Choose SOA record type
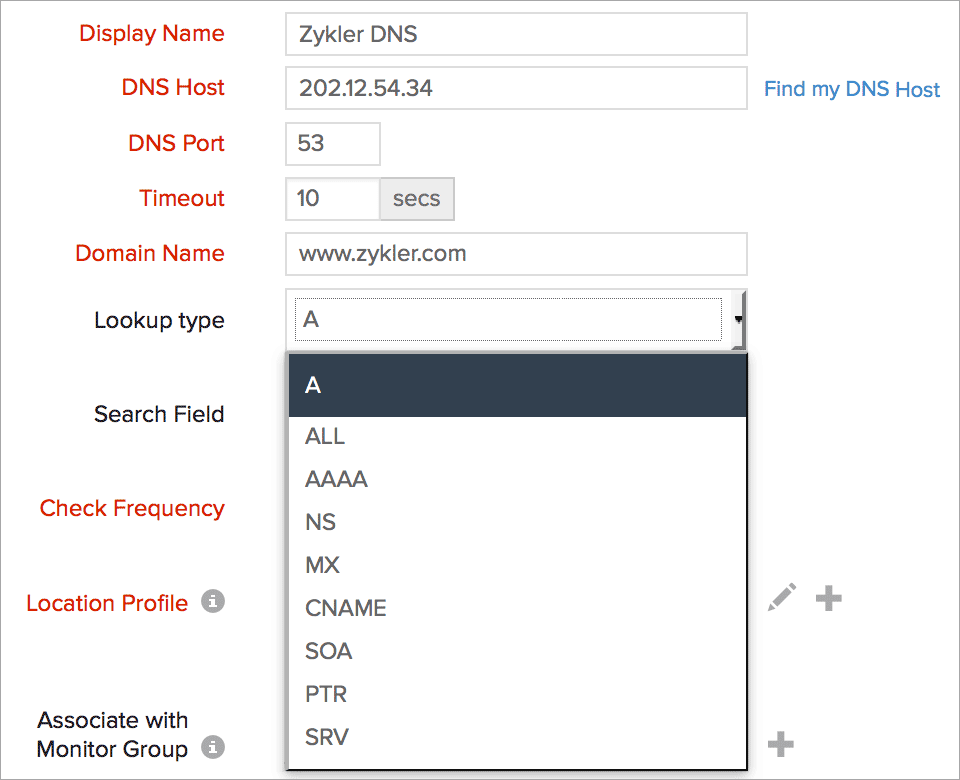Image resolution: width=960 pixels, height=780 pixels. click(x=328, y=651)
